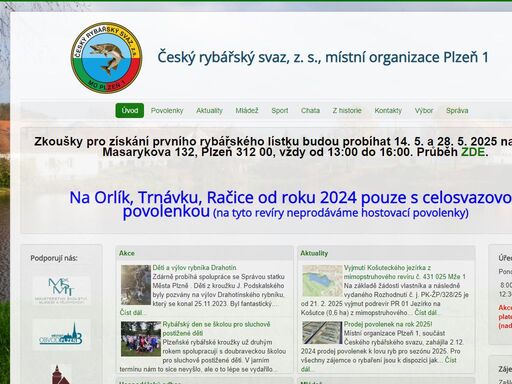The image size is (512, 384).
Task: Open the Prodej povolenek aerial thumbnail
Action: [x=322, y=333]
